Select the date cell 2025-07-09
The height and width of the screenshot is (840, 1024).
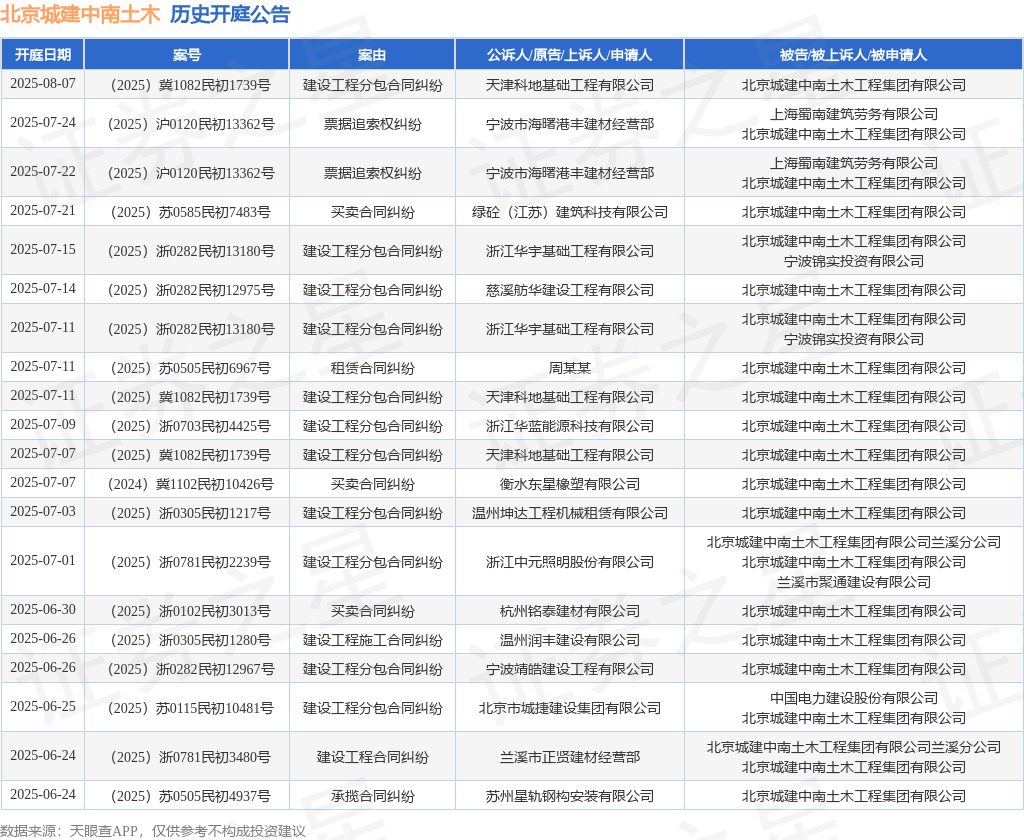pyautogui.click(x=43, y=425)
